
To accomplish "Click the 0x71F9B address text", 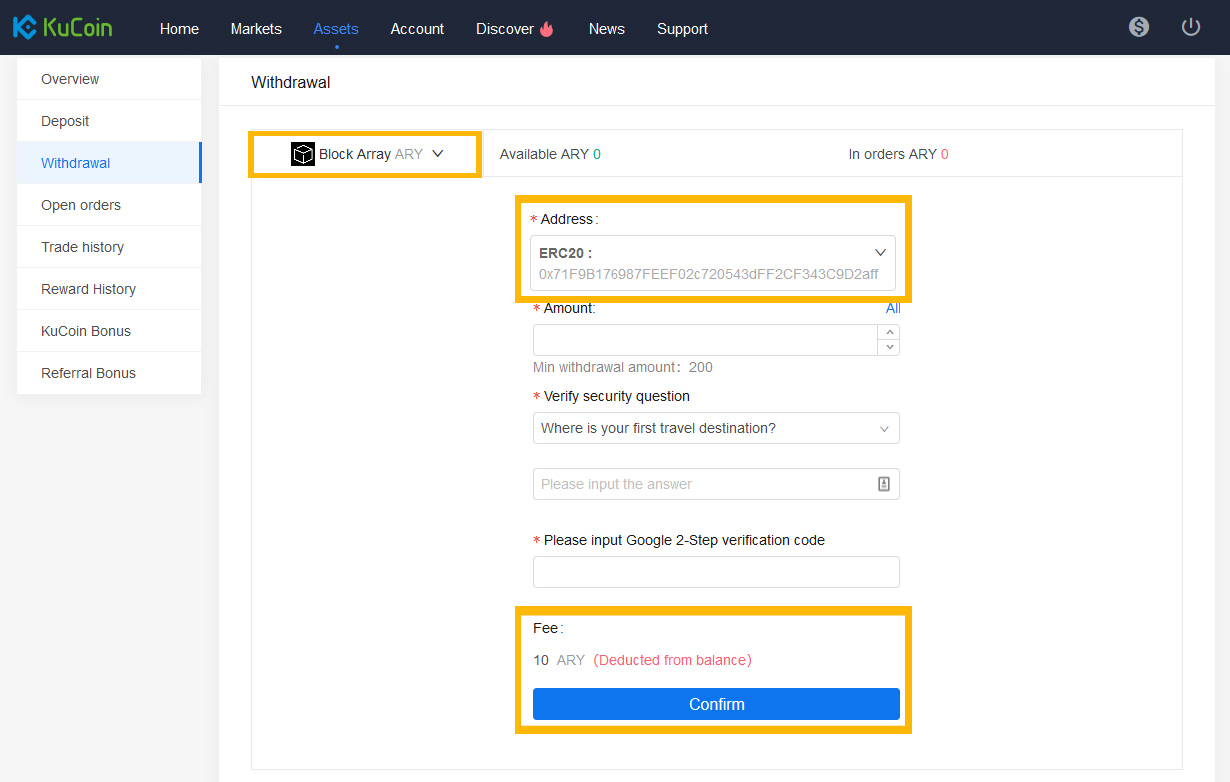I will (708, 274).
